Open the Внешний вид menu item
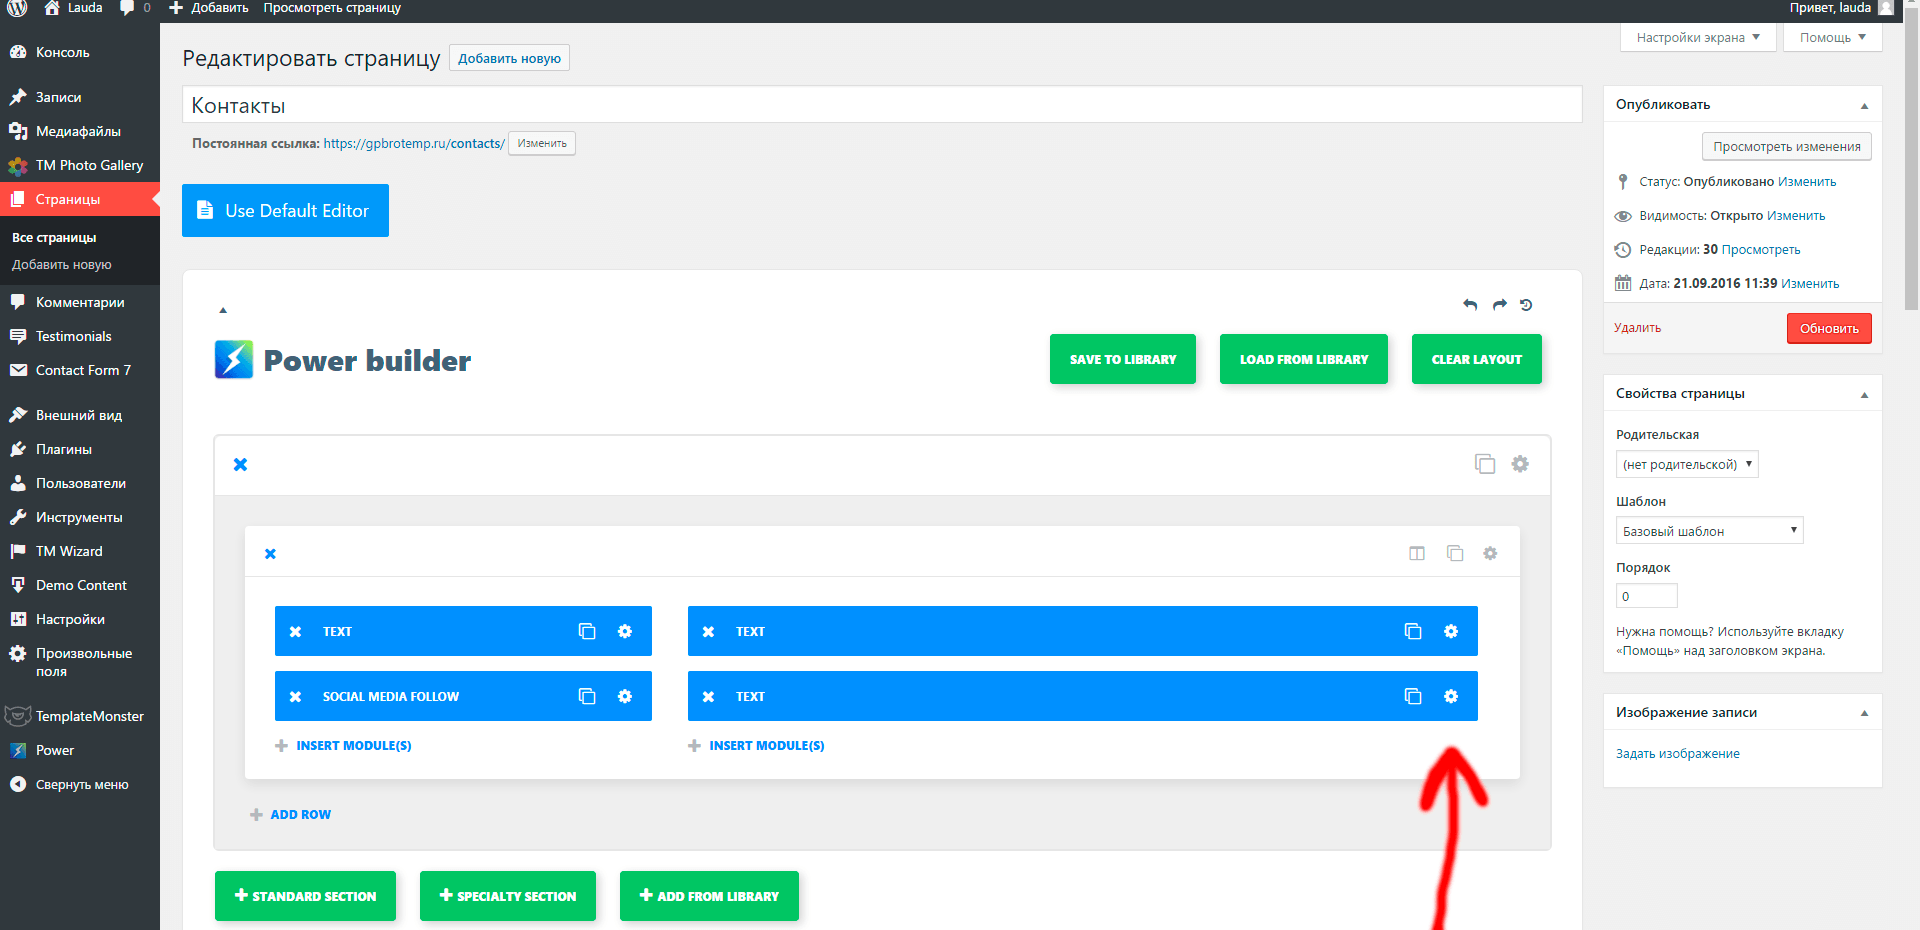The image size is (1920, 930). (80, 415)
